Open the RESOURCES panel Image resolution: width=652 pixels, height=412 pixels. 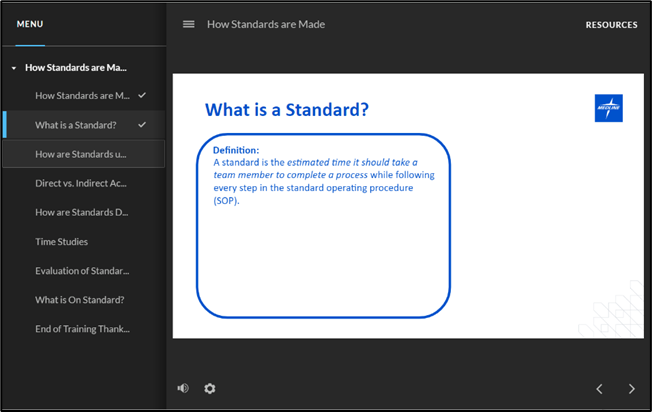click(x=611, y=25)
